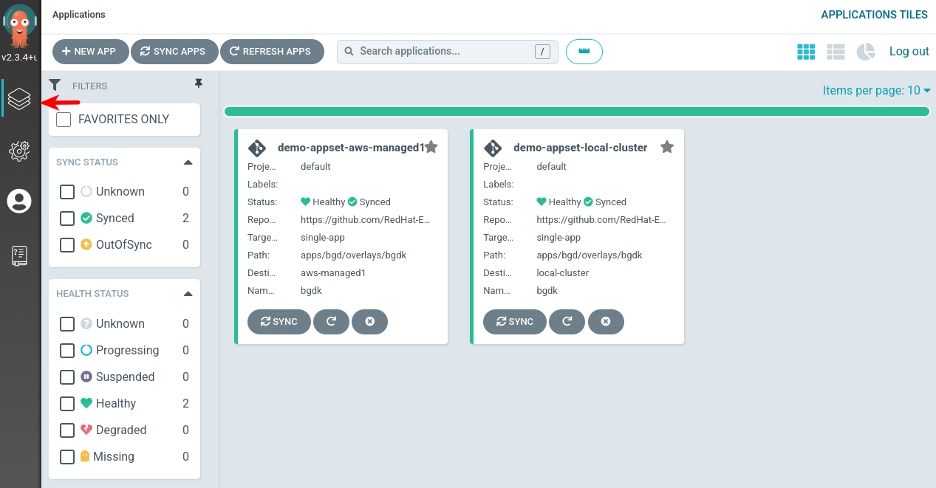Open the demo-appset-local-cluster application title

tap(580, 147)
